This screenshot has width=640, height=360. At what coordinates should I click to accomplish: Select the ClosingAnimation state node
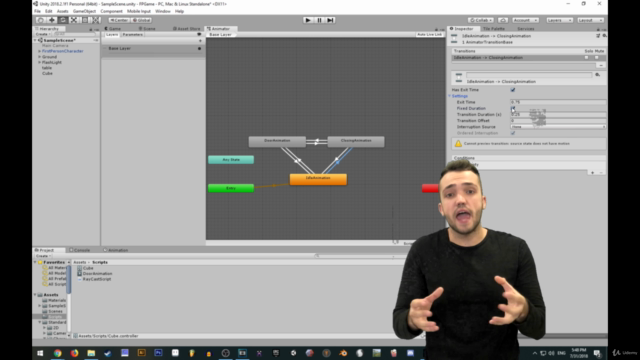[x=356, y=141]
